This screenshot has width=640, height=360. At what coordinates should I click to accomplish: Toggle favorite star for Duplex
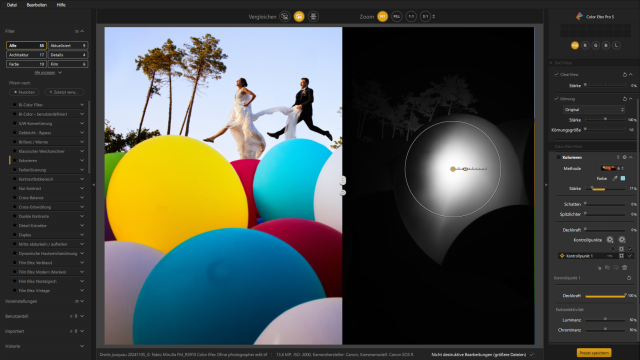14,235
